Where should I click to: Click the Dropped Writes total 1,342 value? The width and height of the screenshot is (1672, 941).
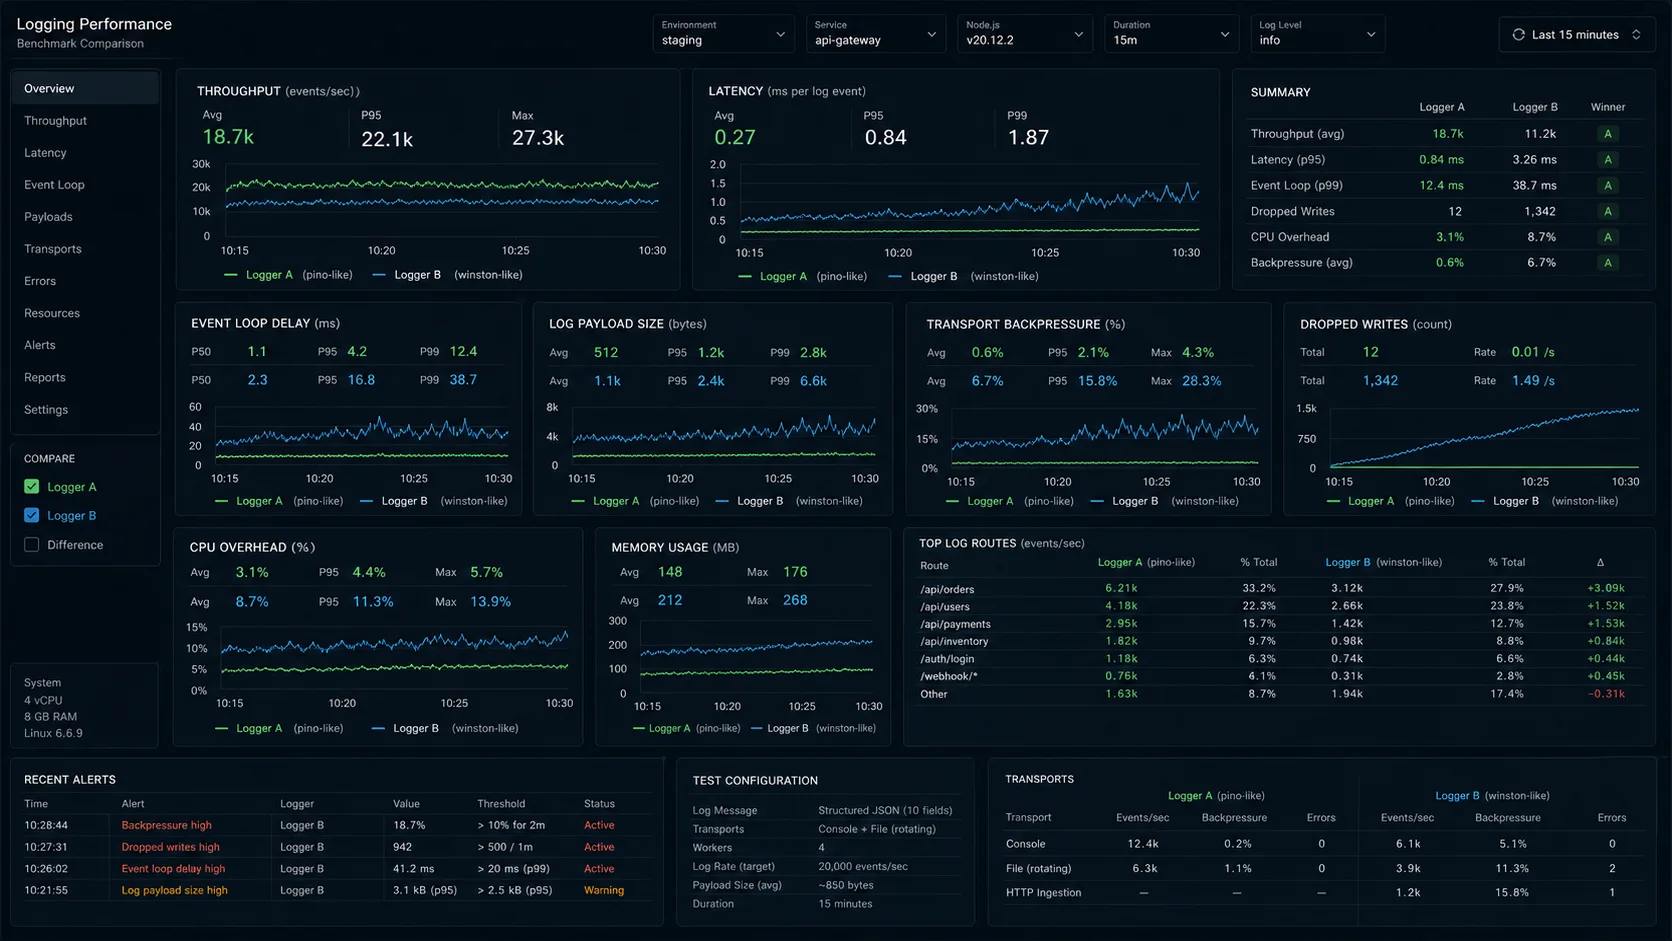tap(1380, 380)
